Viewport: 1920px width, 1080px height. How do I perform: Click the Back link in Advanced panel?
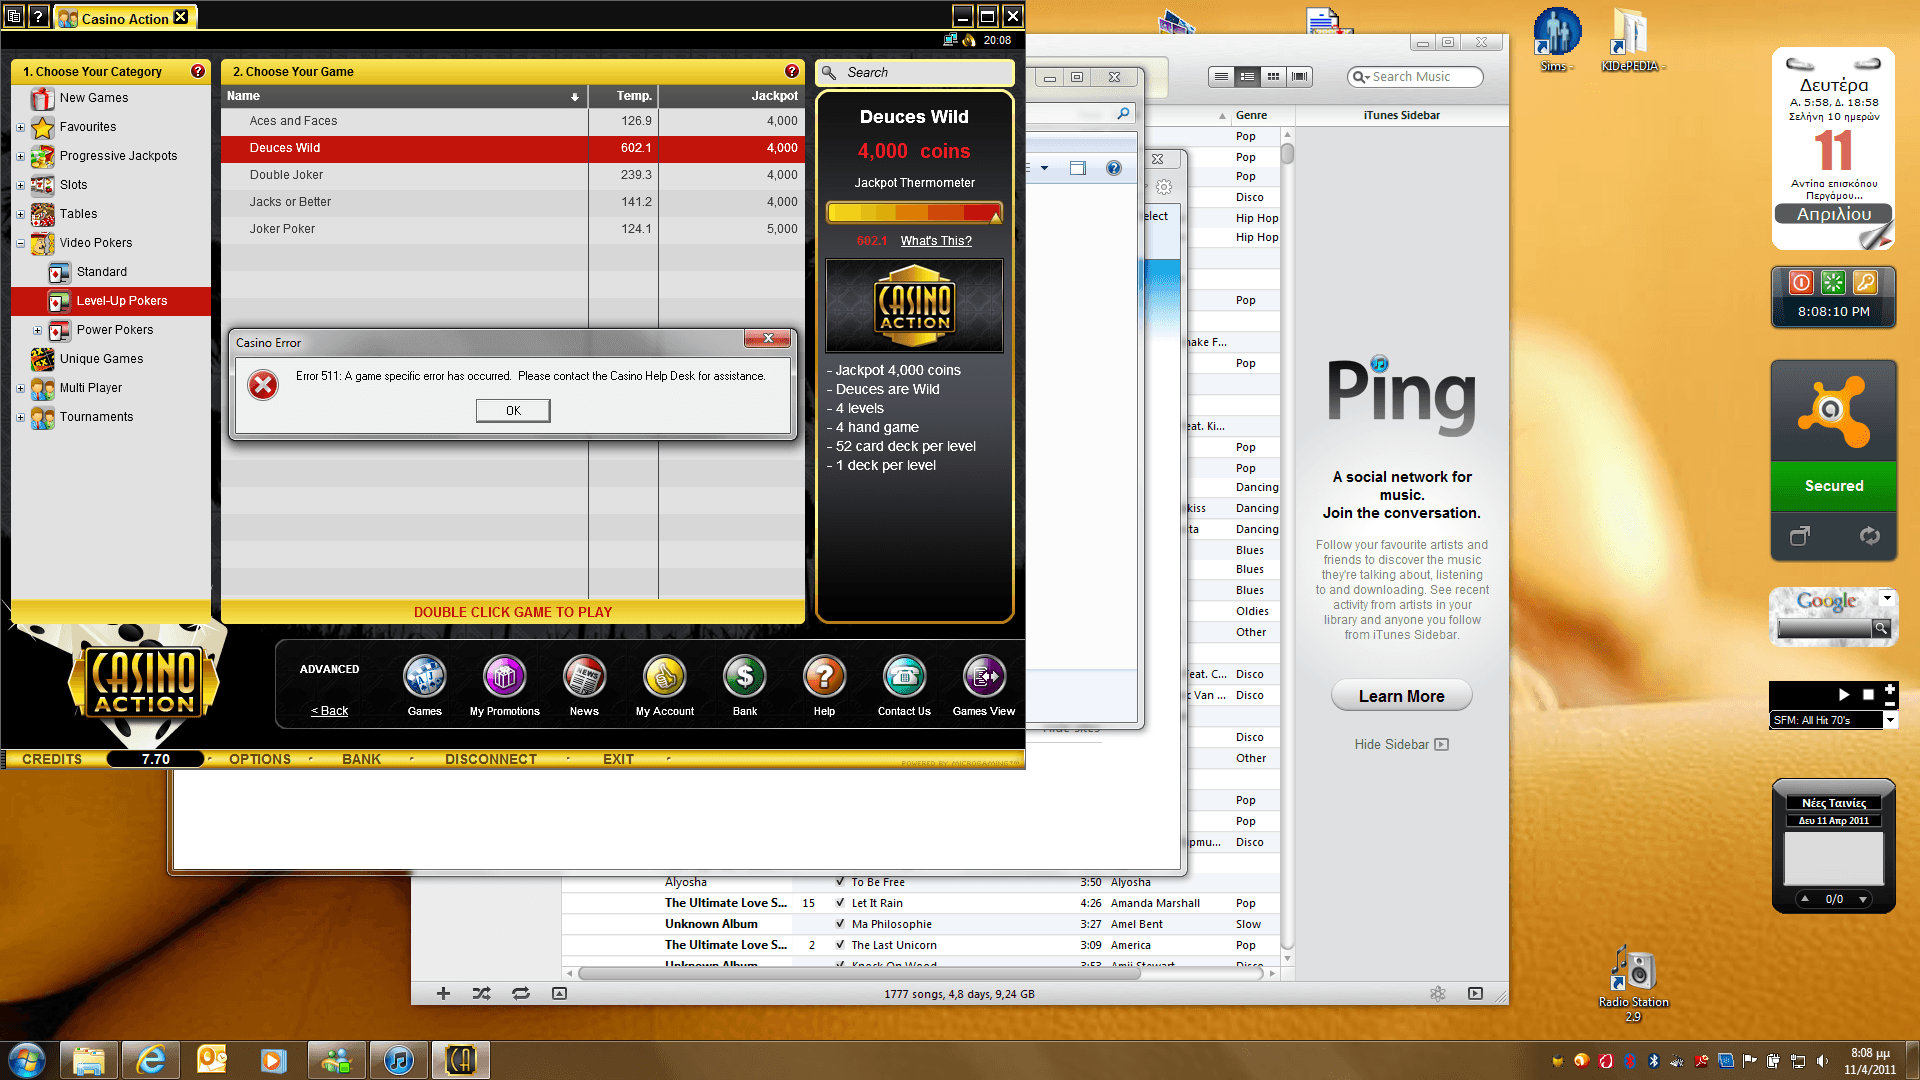click(x=329, y=711)
